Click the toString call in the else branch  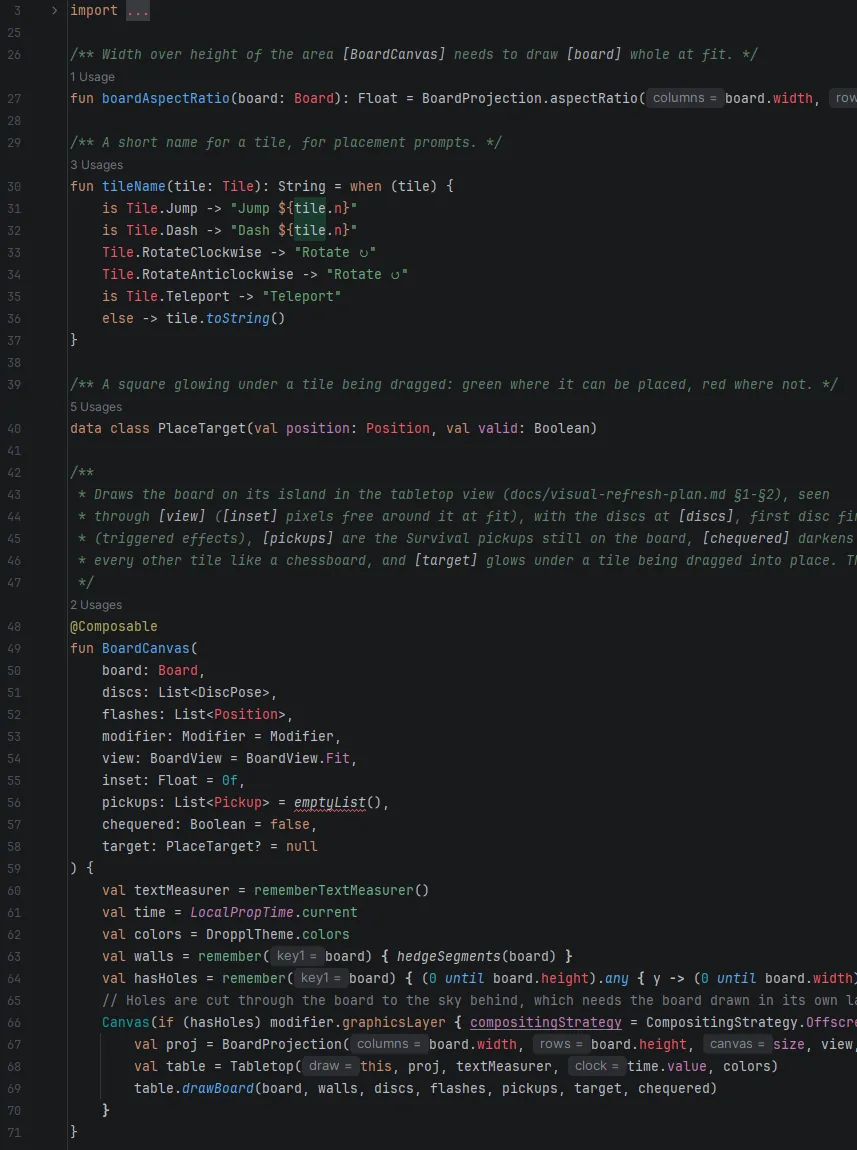(x=238, y=318)
